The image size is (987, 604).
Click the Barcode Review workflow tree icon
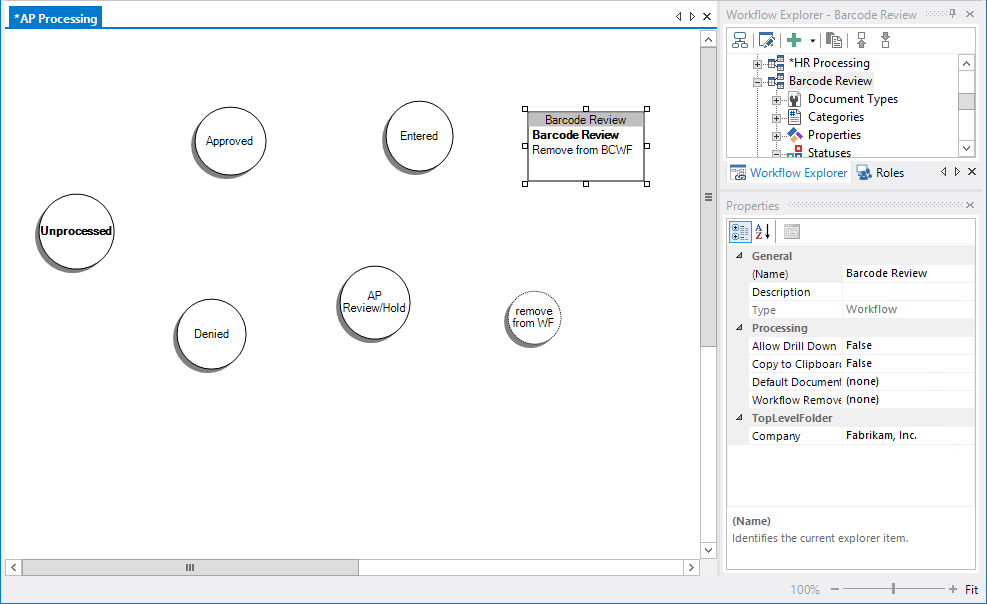(776, 81)
